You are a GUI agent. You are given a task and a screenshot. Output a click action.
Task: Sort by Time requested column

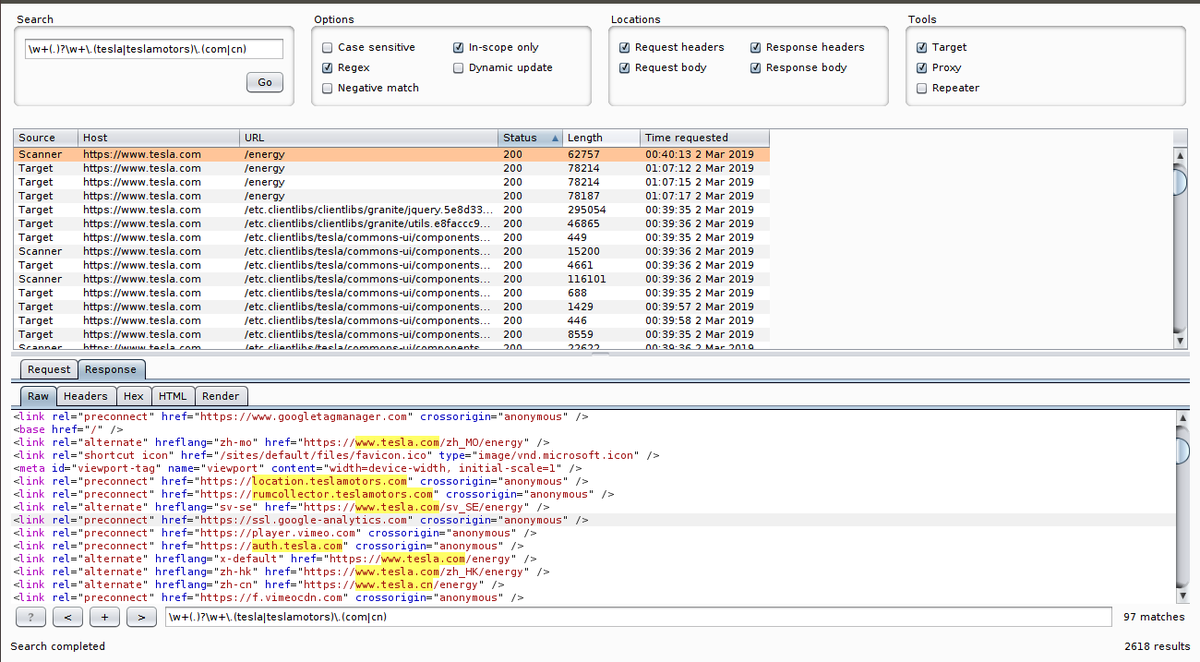click(x=705, y=138)
